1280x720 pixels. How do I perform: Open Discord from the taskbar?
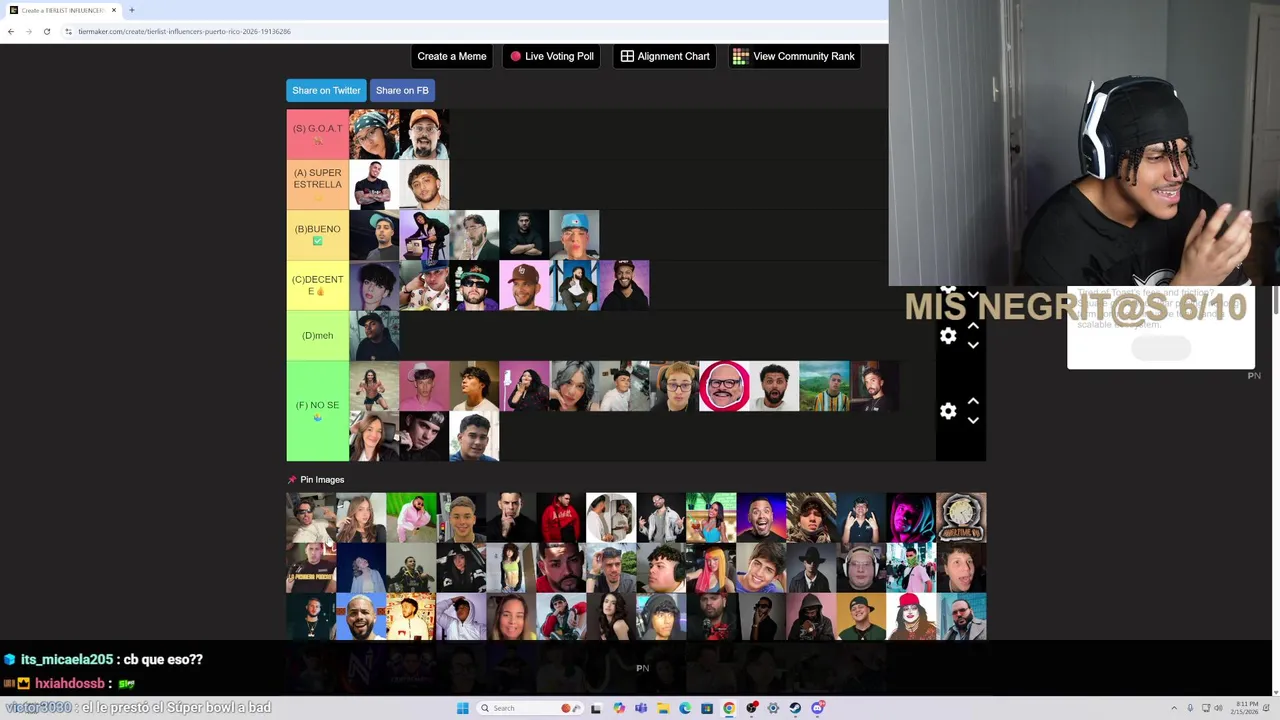click(817, 708)
